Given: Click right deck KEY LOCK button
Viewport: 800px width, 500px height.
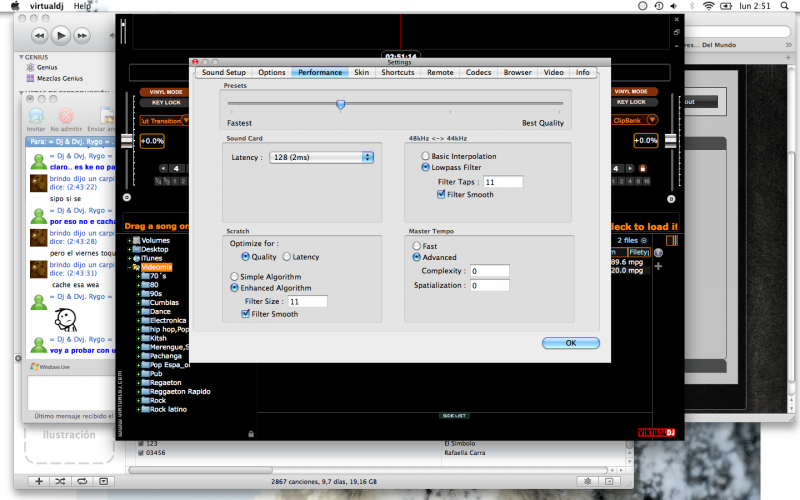Looking at the screenshot, I should 631,102.
